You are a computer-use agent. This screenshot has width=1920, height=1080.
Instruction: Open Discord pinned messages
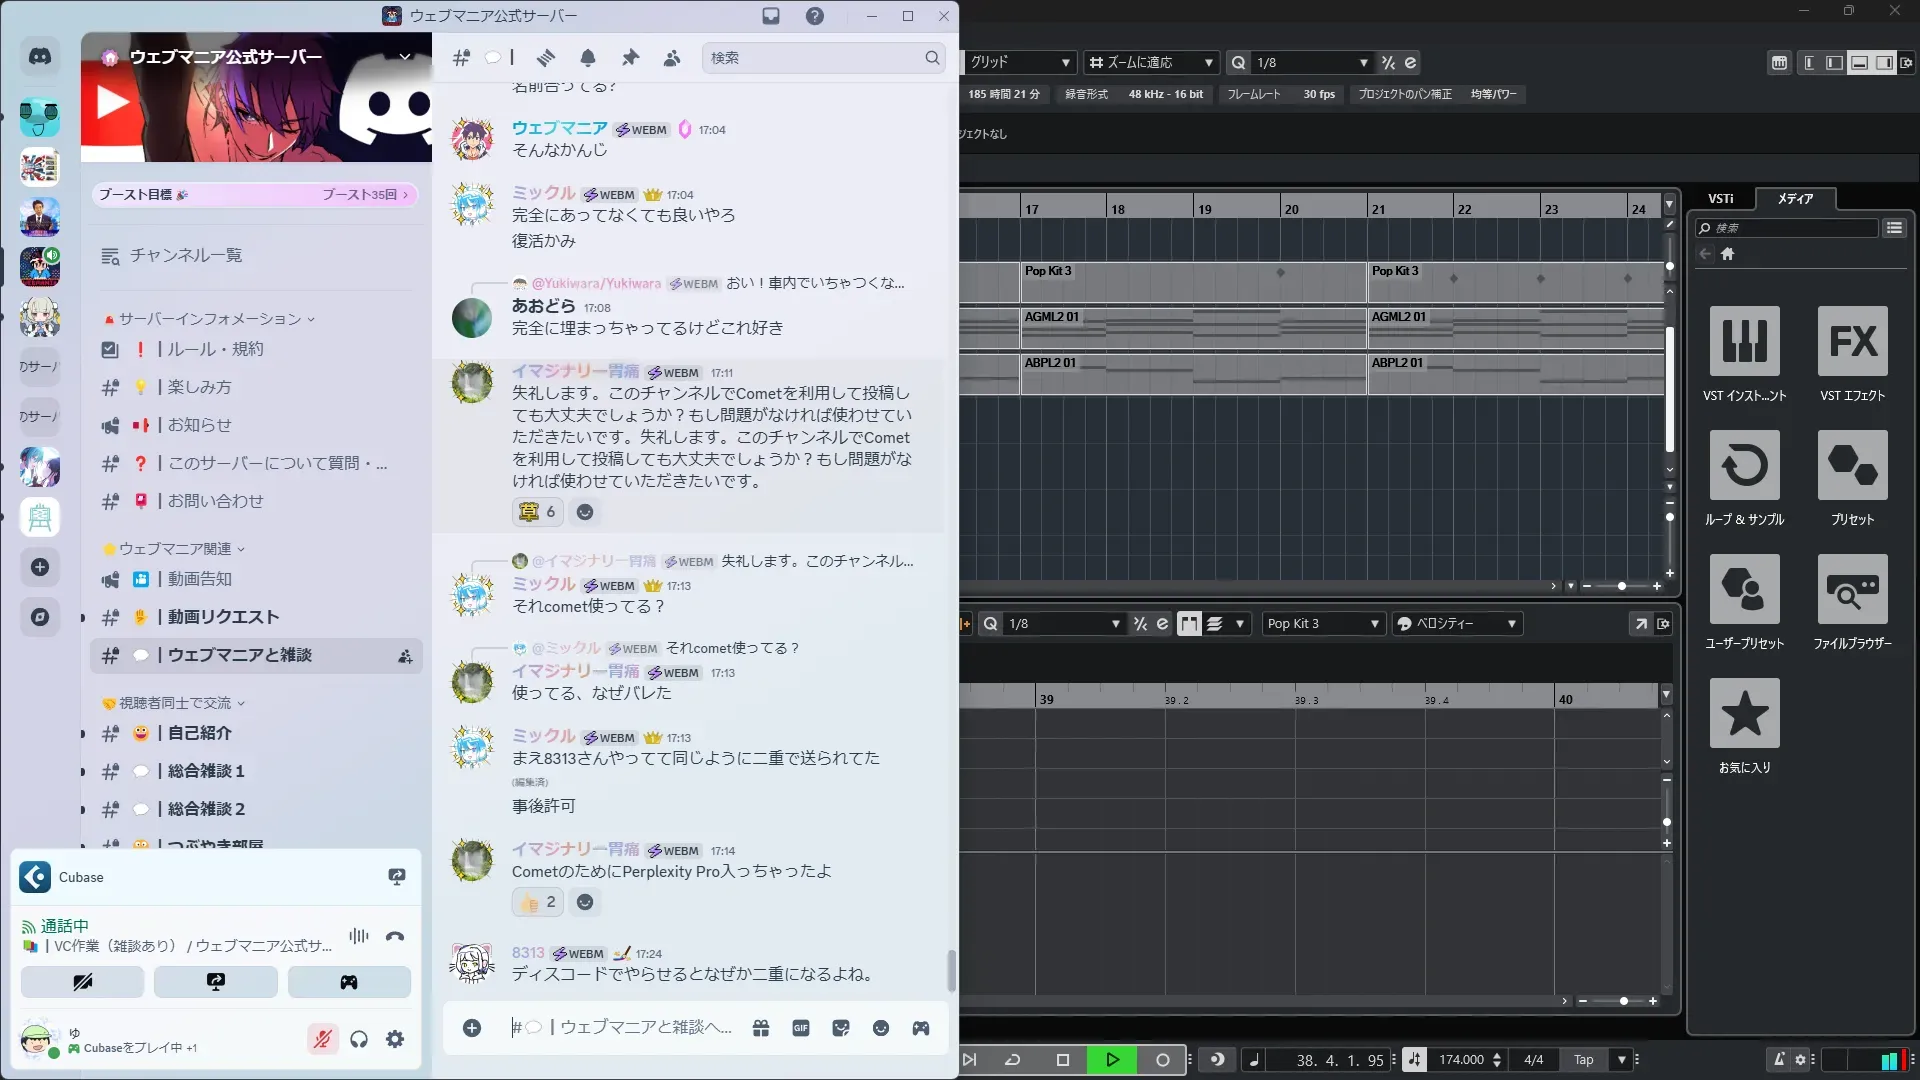point(630,58)
